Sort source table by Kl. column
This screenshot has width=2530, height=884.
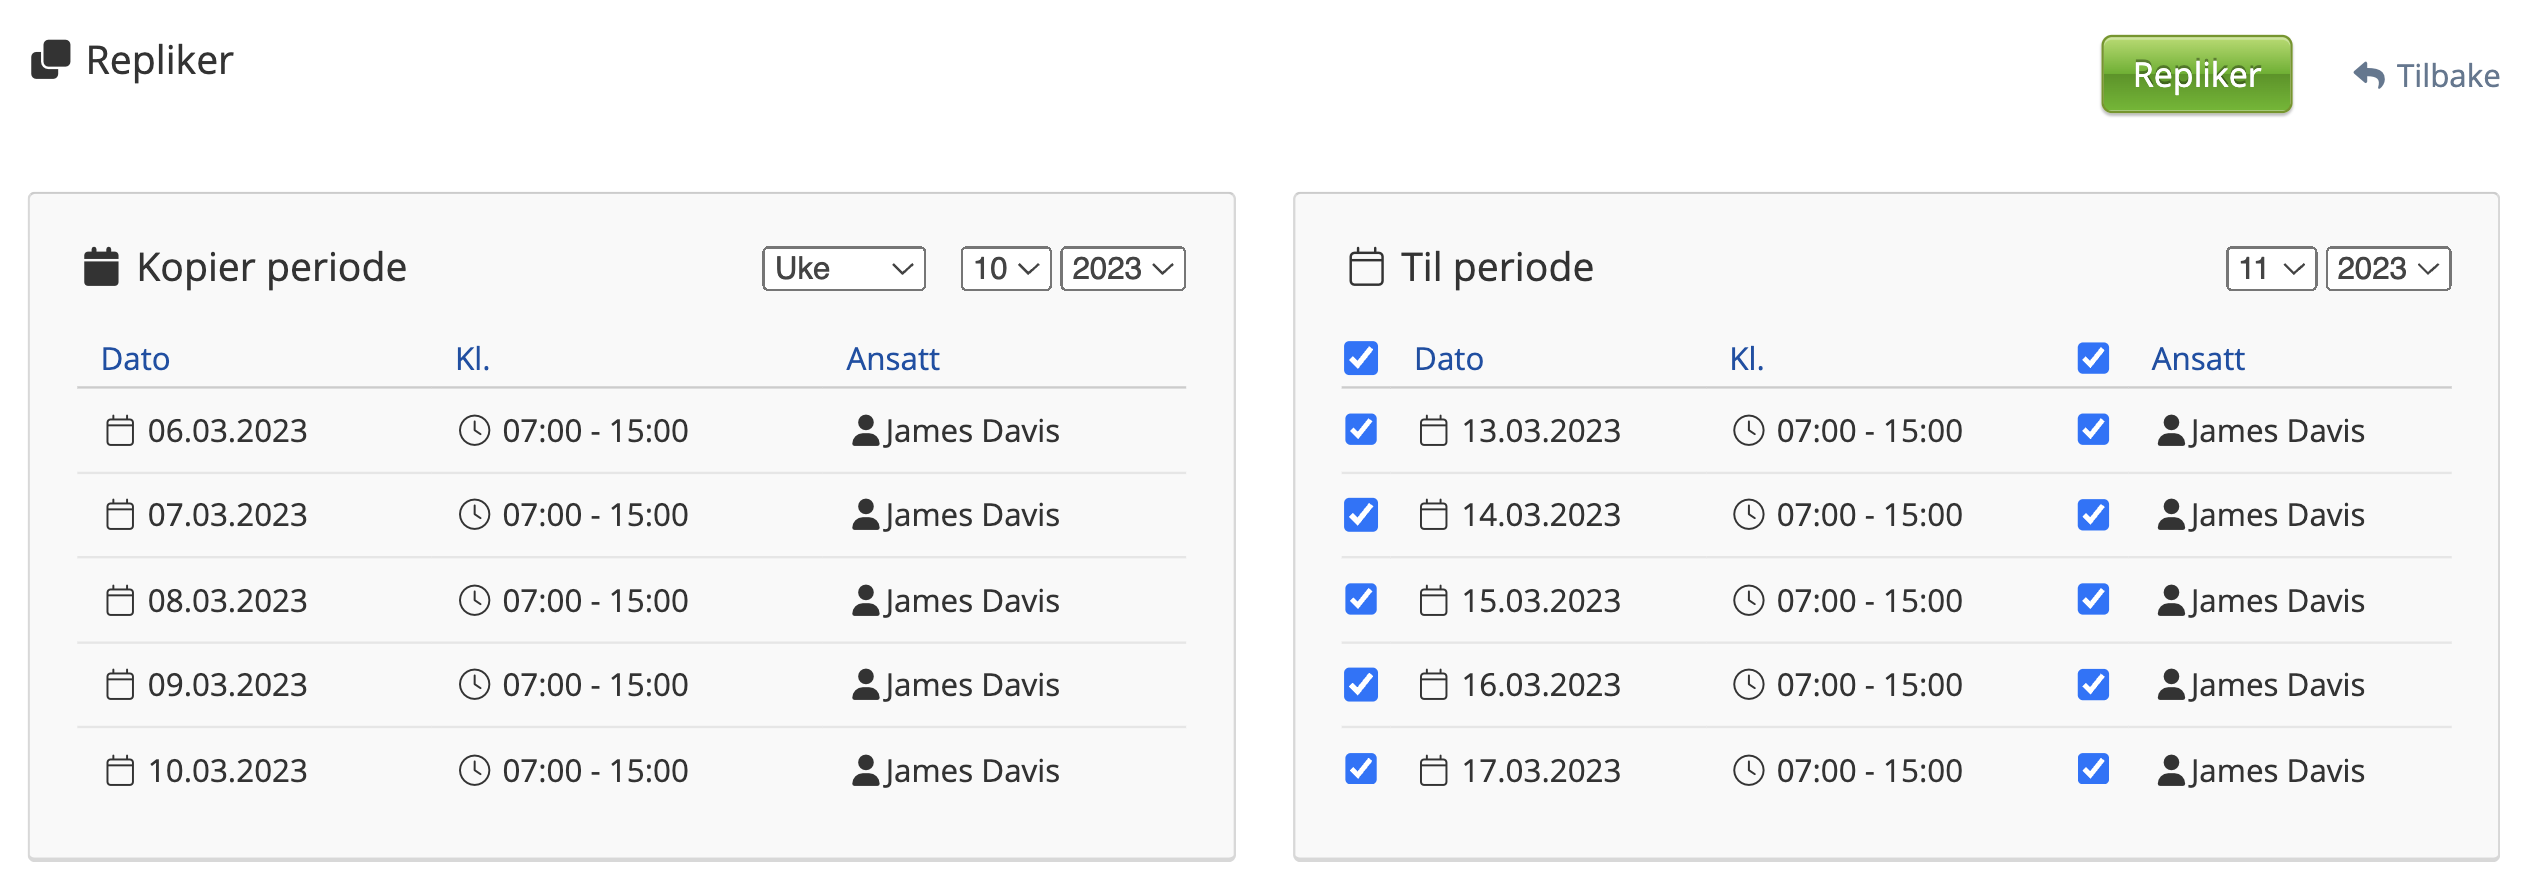(472, 358)
